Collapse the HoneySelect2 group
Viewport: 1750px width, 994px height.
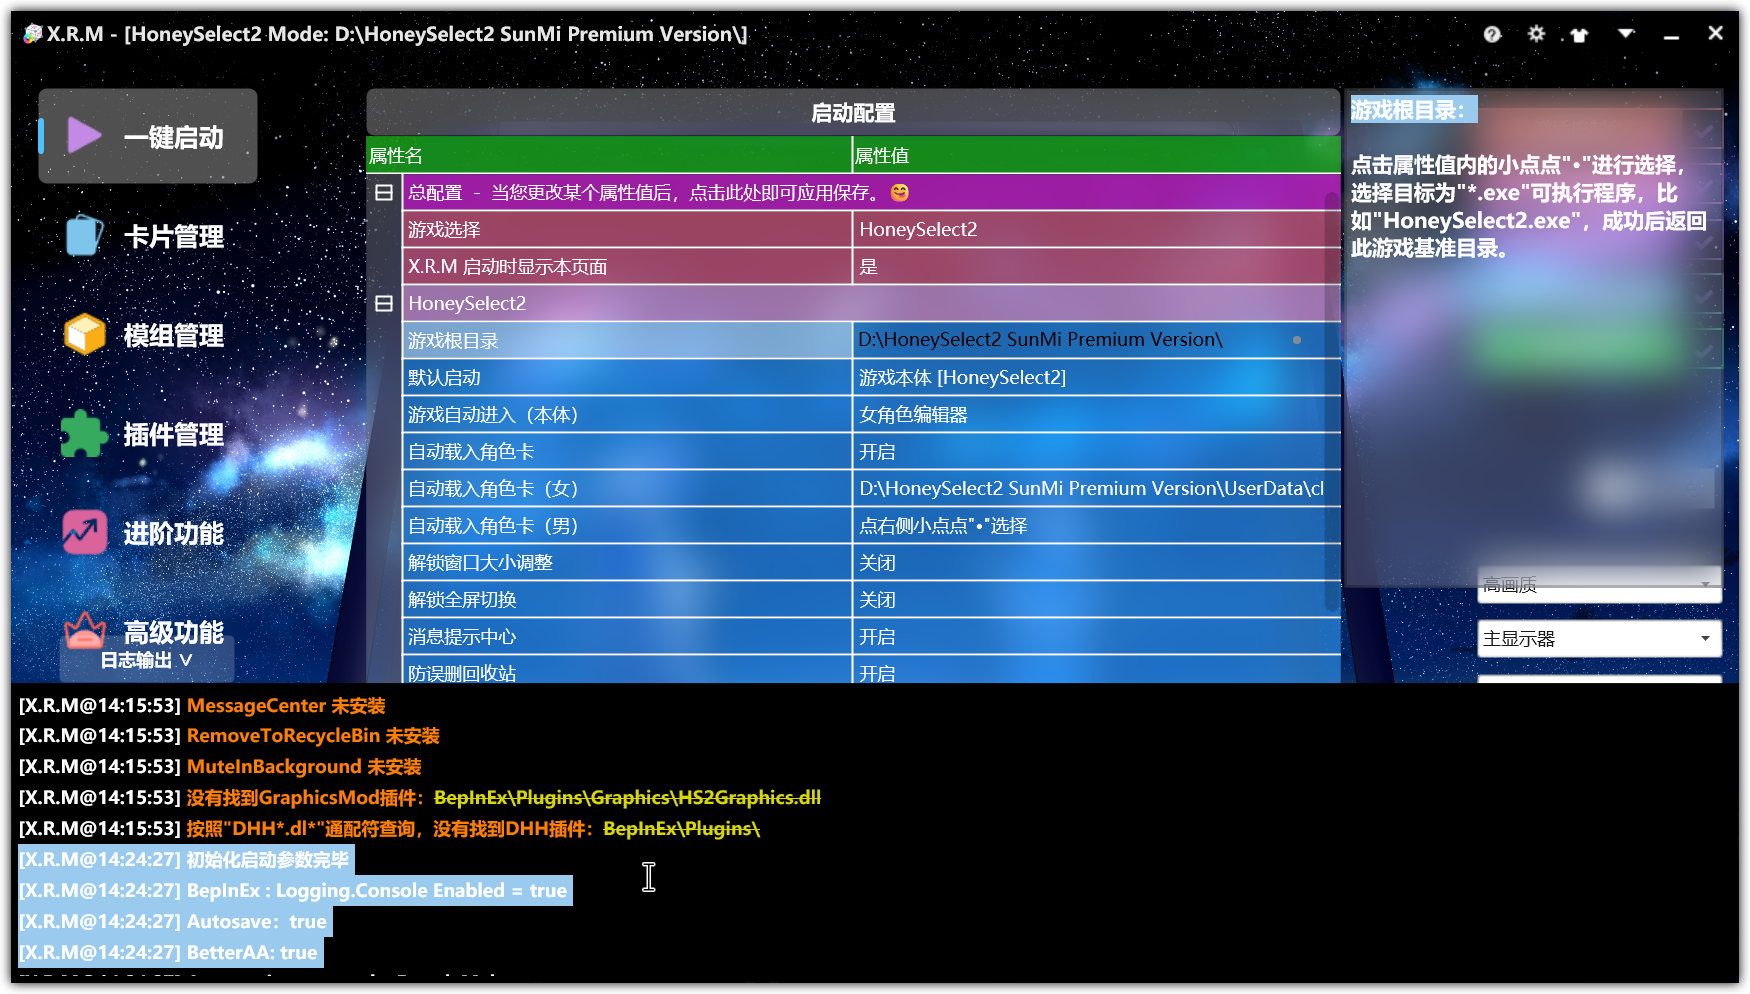pos(384,303)
